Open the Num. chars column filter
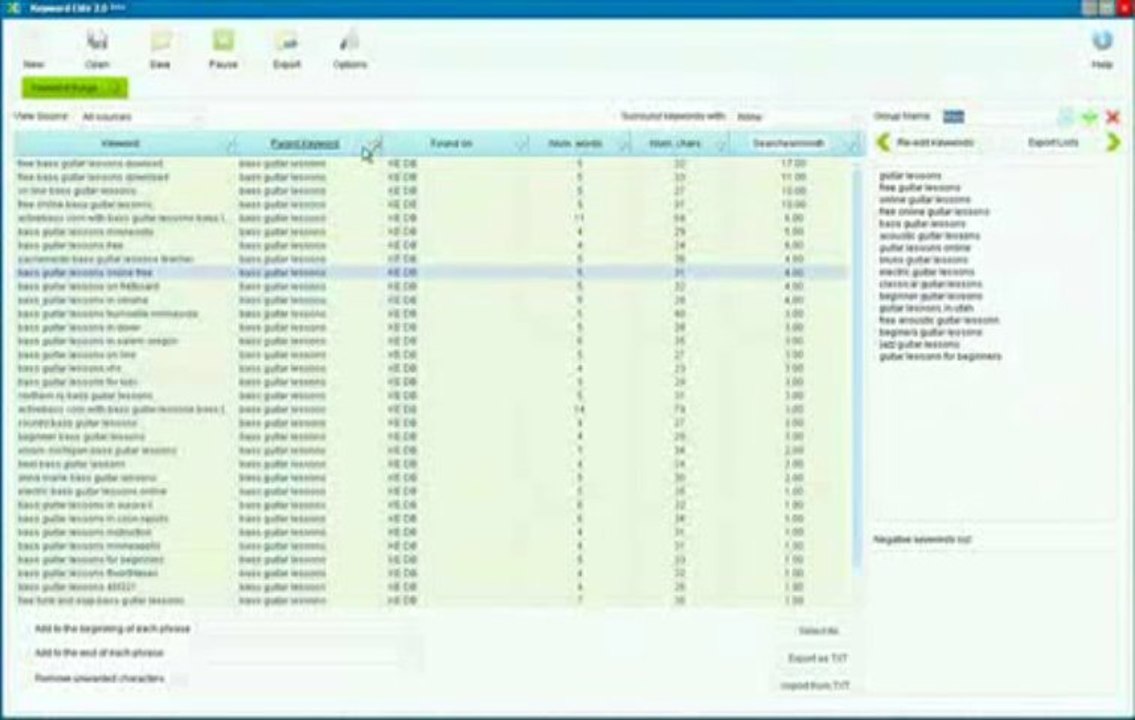This screenshot has height=720, width=1135. [x=721, y=144]
